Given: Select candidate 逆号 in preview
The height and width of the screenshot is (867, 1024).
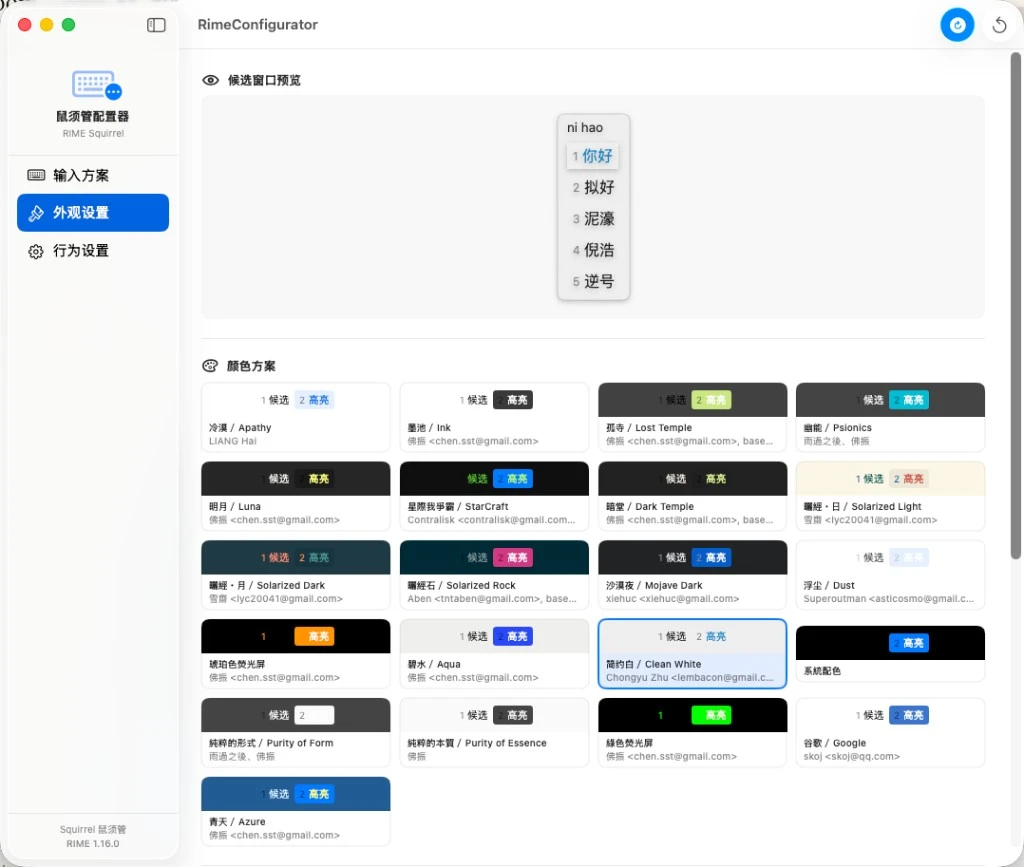Looking at the screenshot, I should (x=592, y=281).
